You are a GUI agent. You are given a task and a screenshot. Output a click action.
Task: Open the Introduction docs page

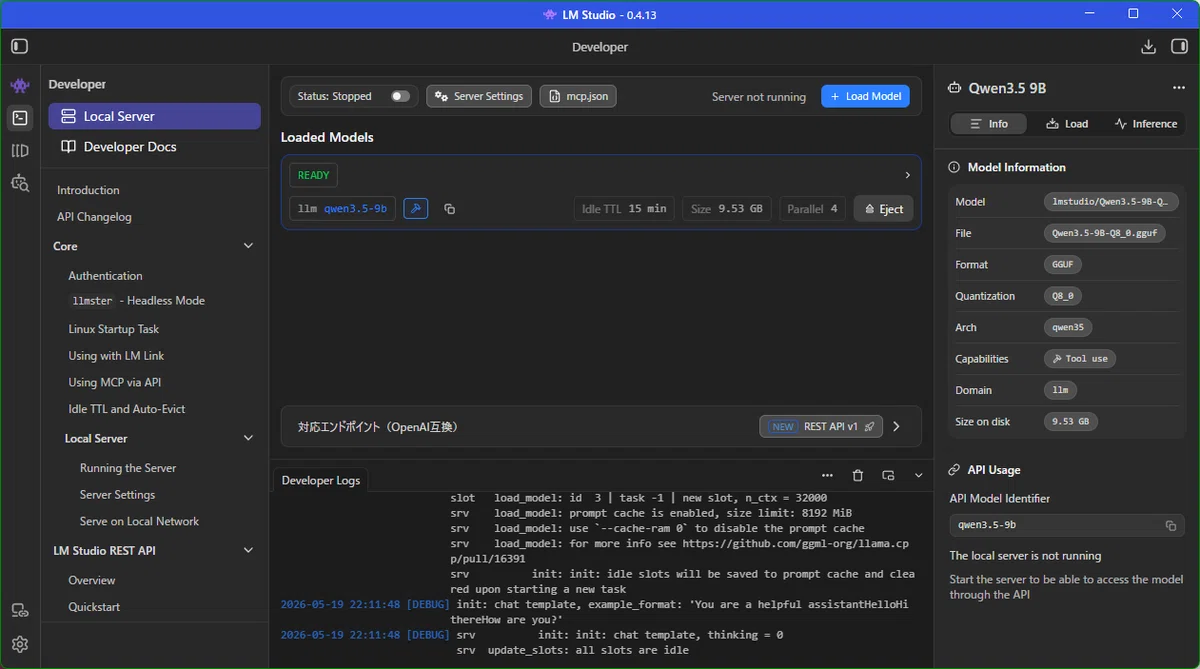(x=88, y=190)
